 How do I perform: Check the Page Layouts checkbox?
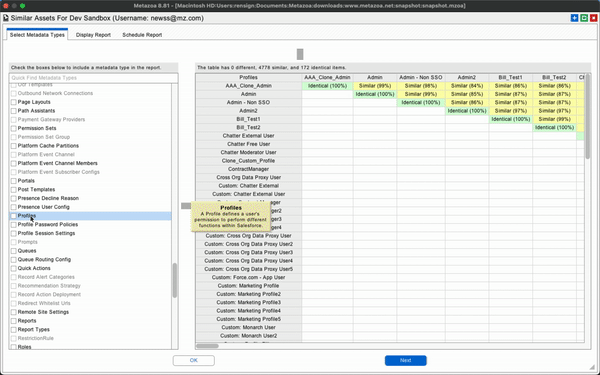pyautogui.click(x=14, y=102)
